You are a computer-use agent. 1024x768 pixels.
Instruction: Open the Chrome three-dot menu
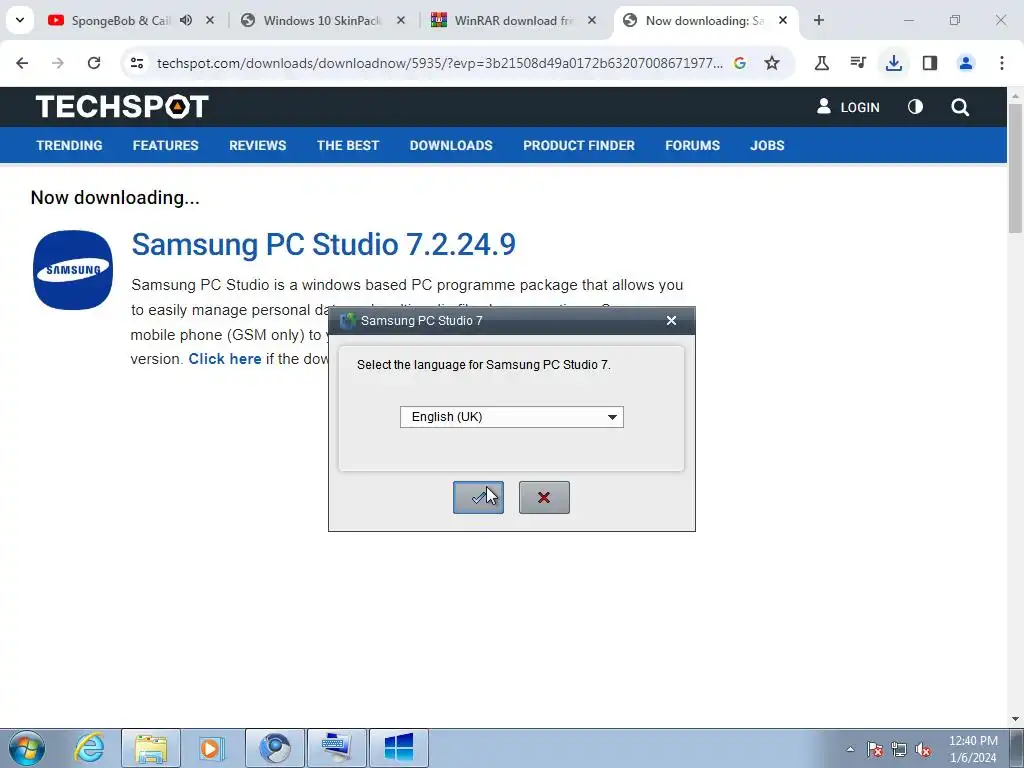[x=1002, y=63]
